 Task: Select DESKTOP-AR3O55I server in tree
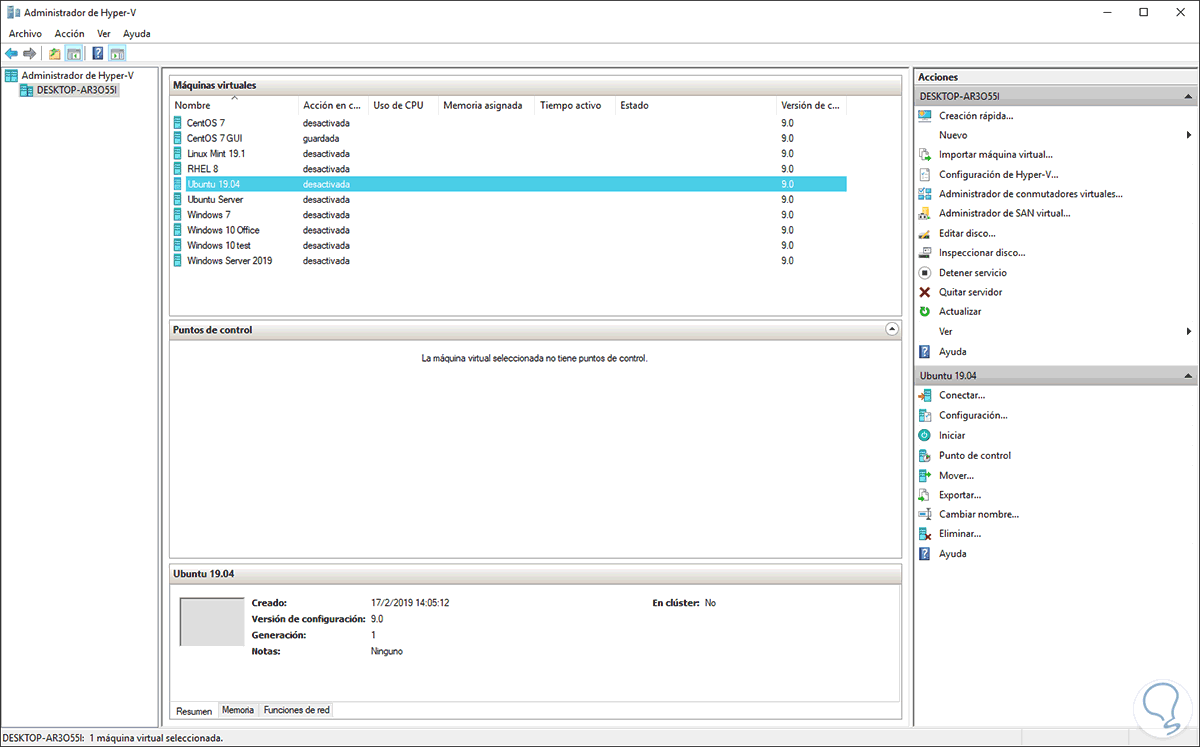77,90
